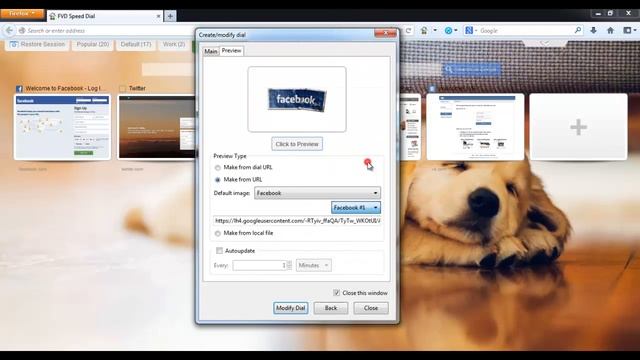This screenshot has height=360, width=640.
Task: Click the image URL text field
Action: coord(297,221)
